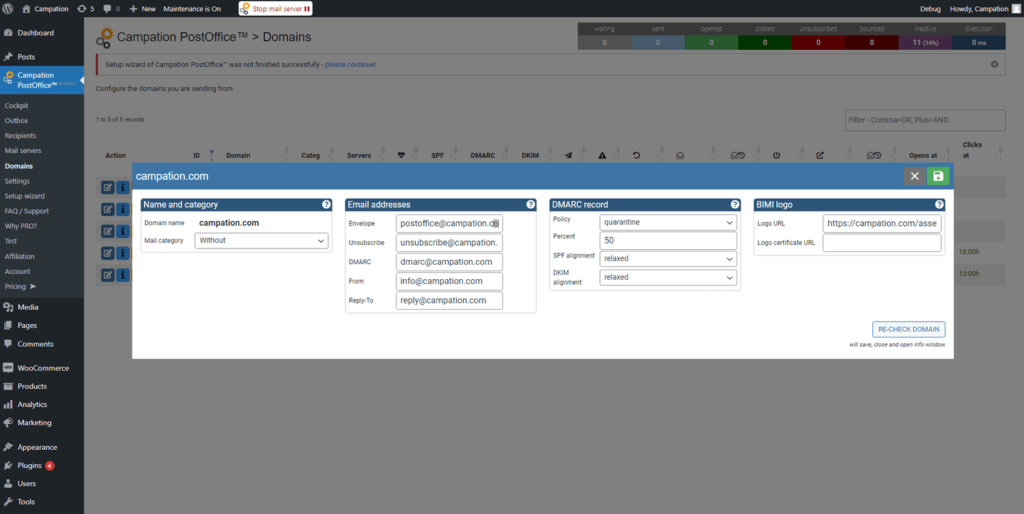Click the external link column header icon
The height and width of the screenshot is (514, 1024).
tap(820, 155)
